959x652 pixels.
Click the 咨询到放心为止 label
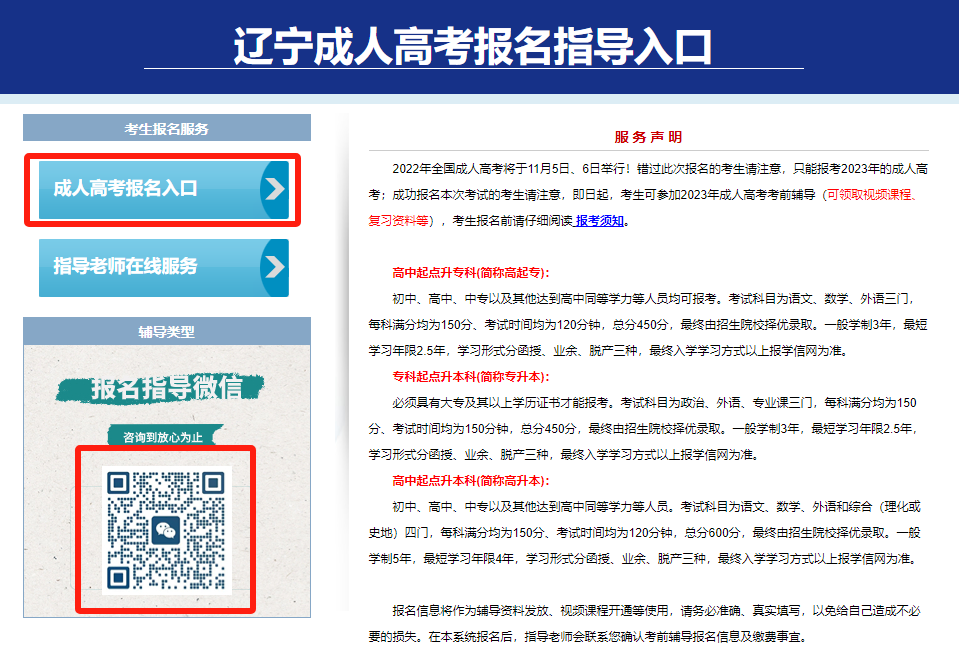[163, 437]
